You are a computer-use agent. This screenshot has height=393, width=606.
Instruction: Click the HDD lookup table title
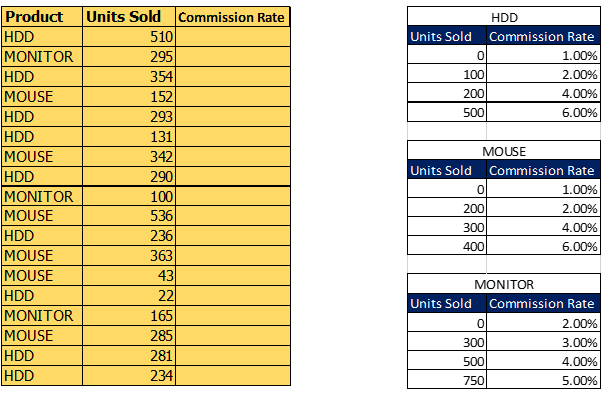coord(504,17)
